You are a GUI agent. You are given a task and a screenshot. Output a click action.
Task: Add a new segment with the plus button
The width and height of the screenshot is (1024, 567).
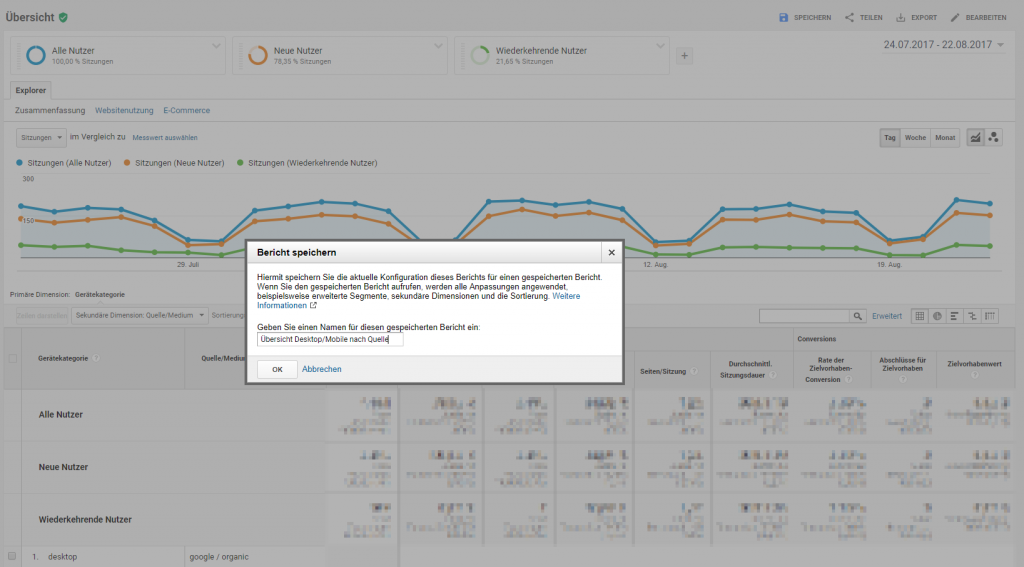coord(684,56)
